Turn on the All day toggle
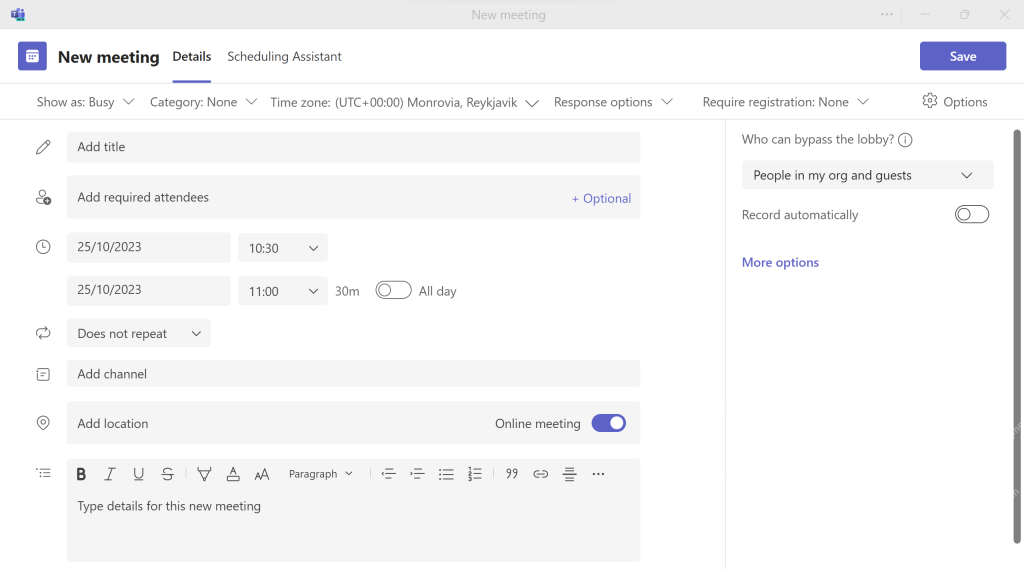The image size is (1024, 576). [393, 290]
